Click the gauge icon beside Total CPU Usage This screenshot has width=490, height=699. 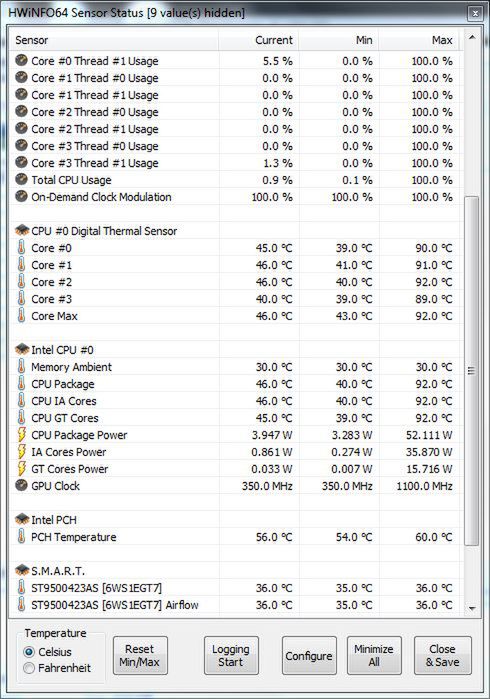[21, 179]
